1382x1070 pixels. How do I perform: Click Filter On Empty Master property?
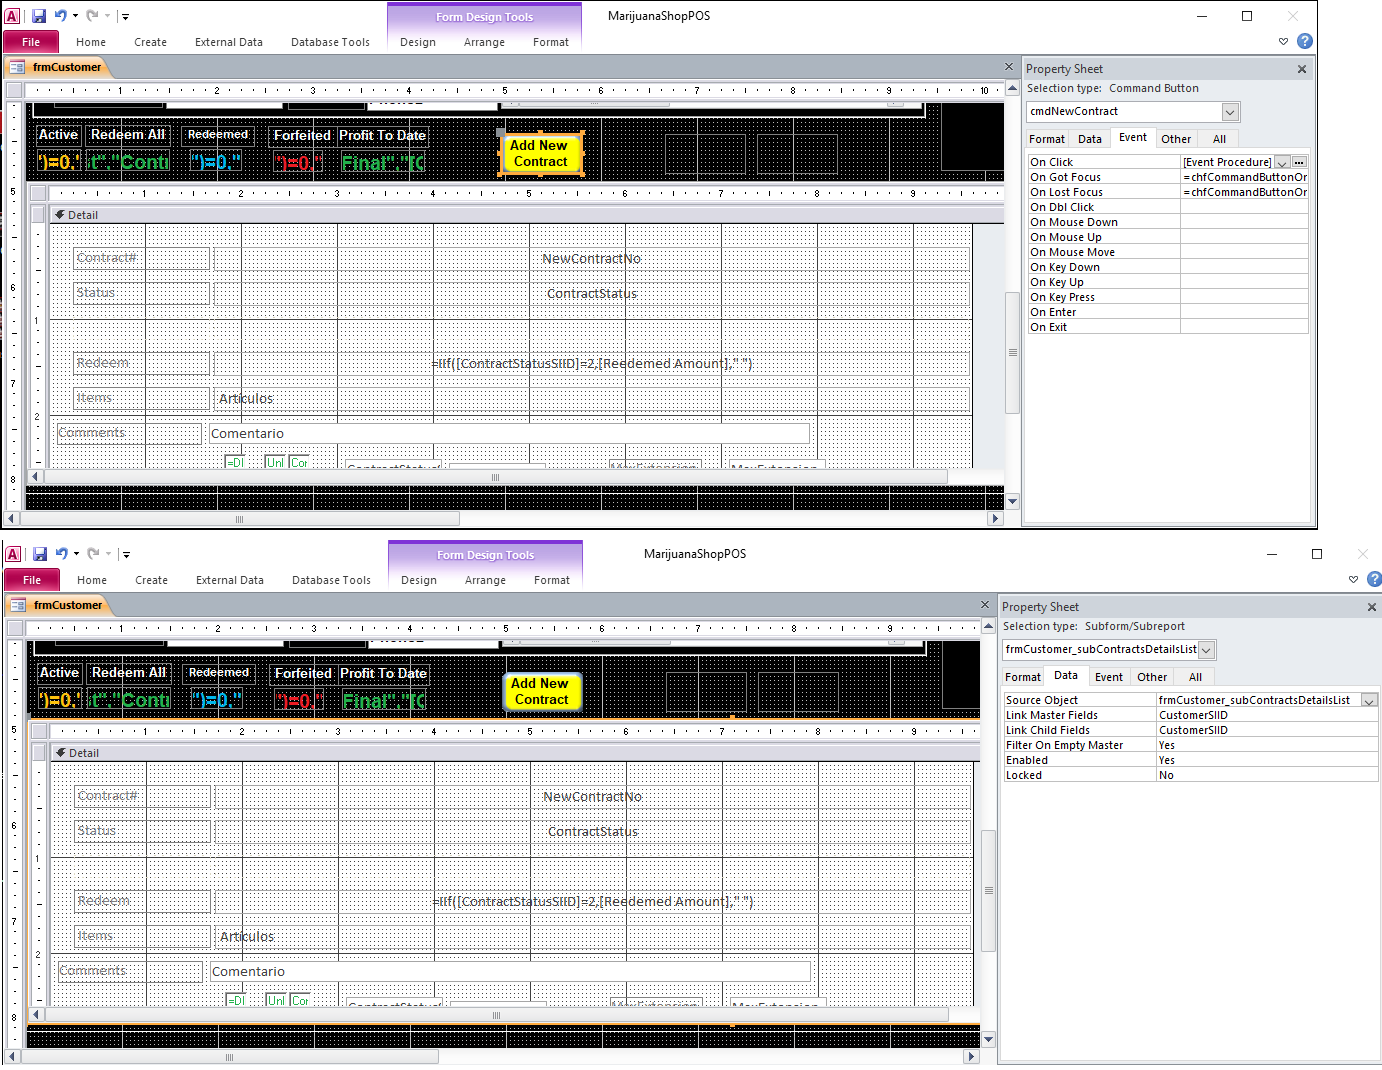tap(1191, 745)
